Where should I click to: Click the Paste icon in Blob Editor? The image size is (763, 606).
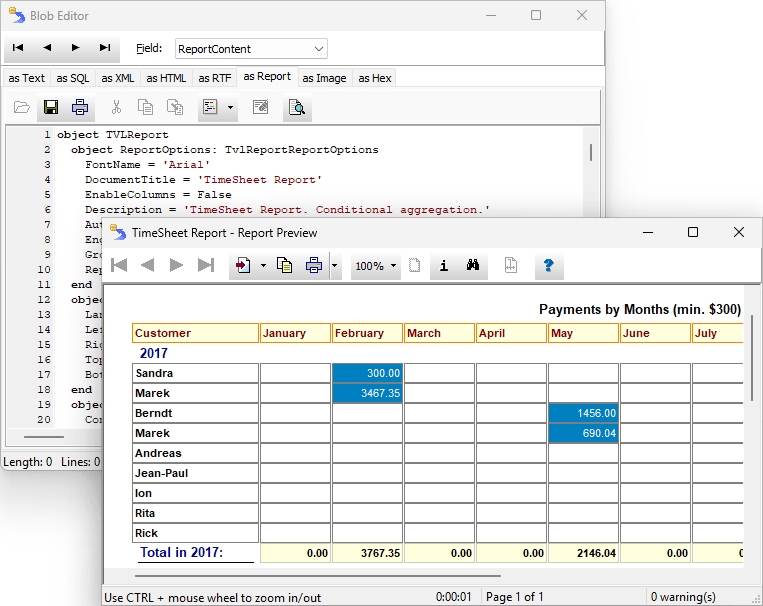point(175,107)
